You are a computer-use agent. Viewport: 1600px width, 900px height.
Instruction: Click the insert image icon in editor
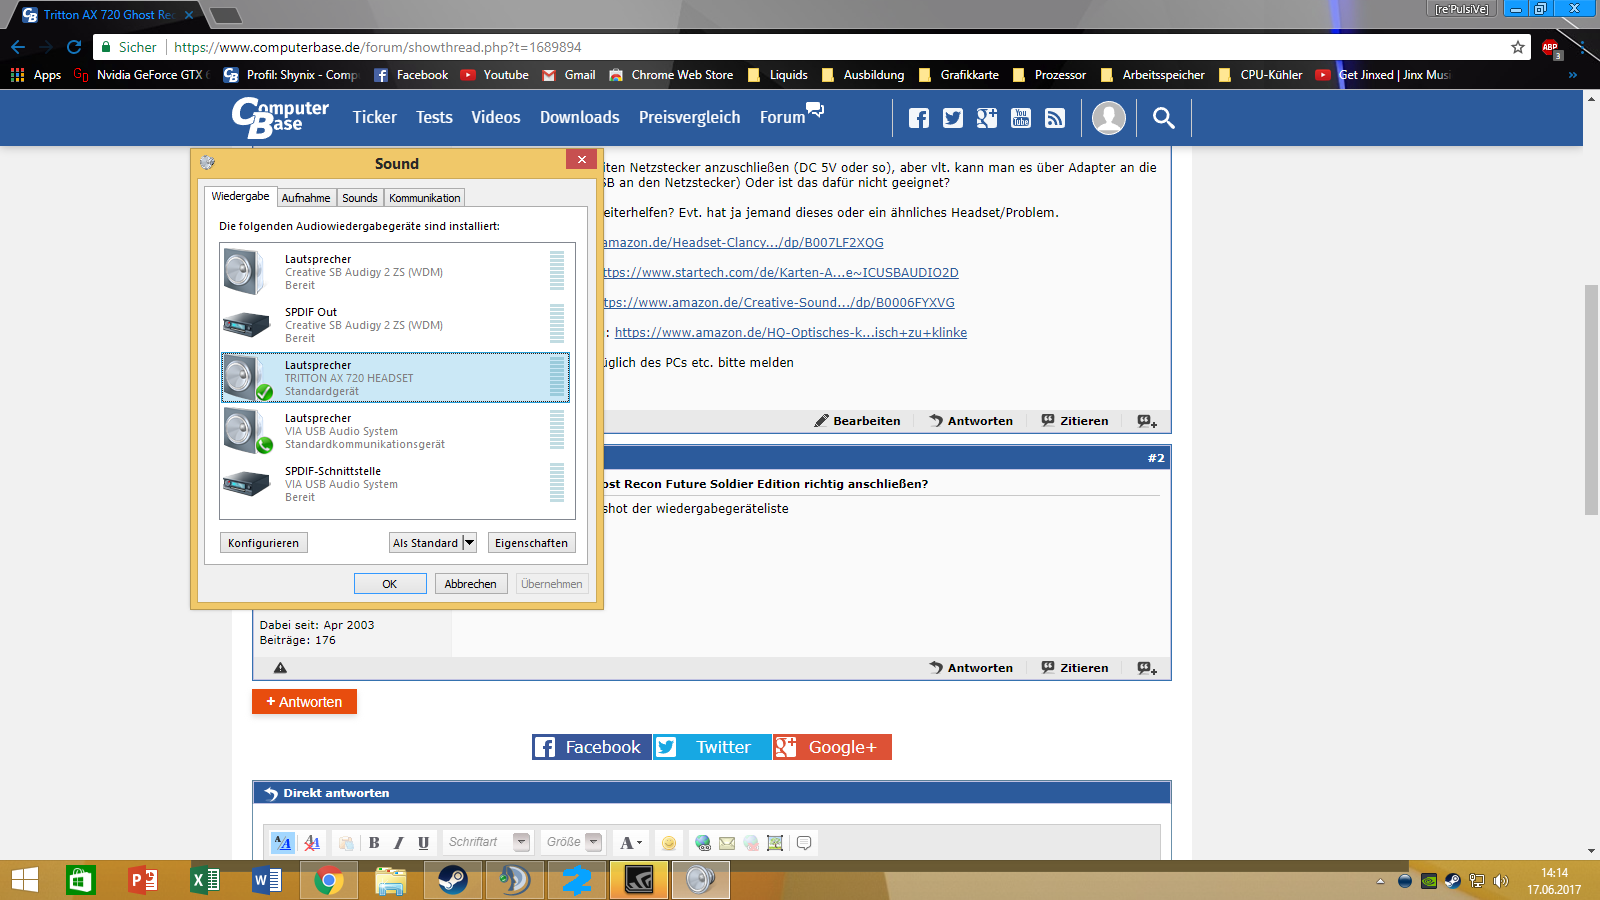pos(775,843)
